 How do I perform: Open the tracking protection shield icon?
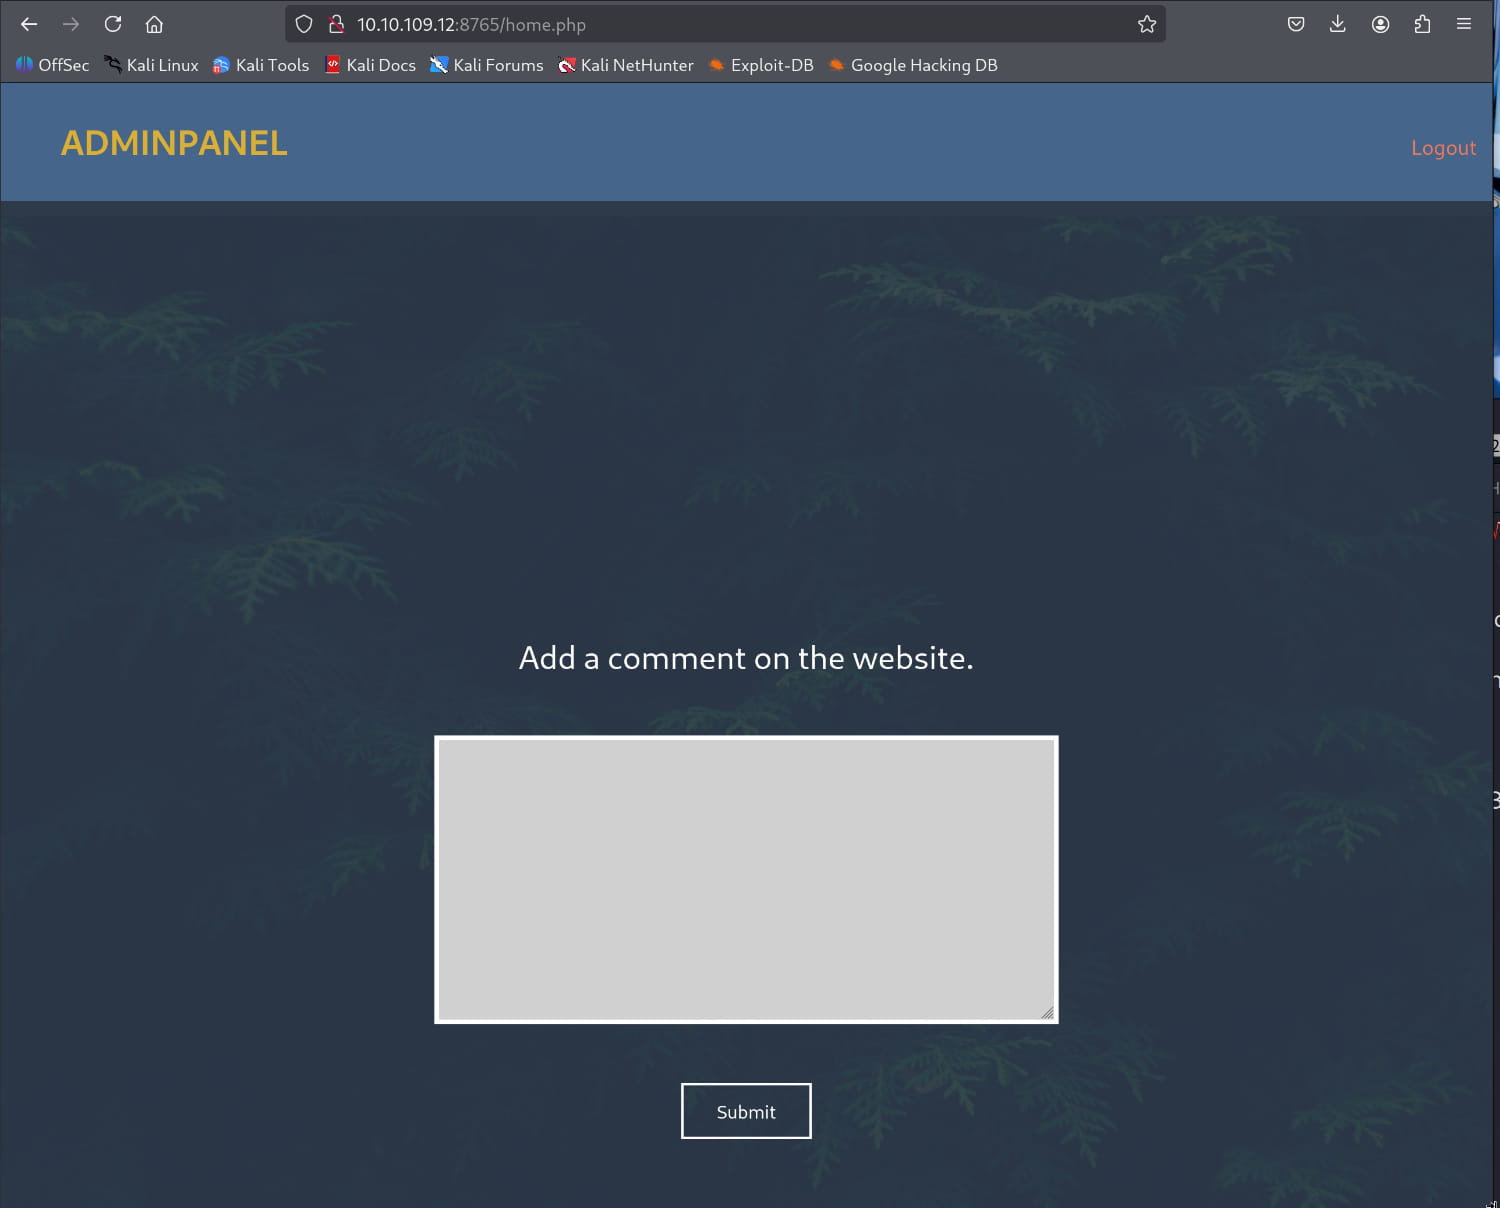tap(304, 24)
